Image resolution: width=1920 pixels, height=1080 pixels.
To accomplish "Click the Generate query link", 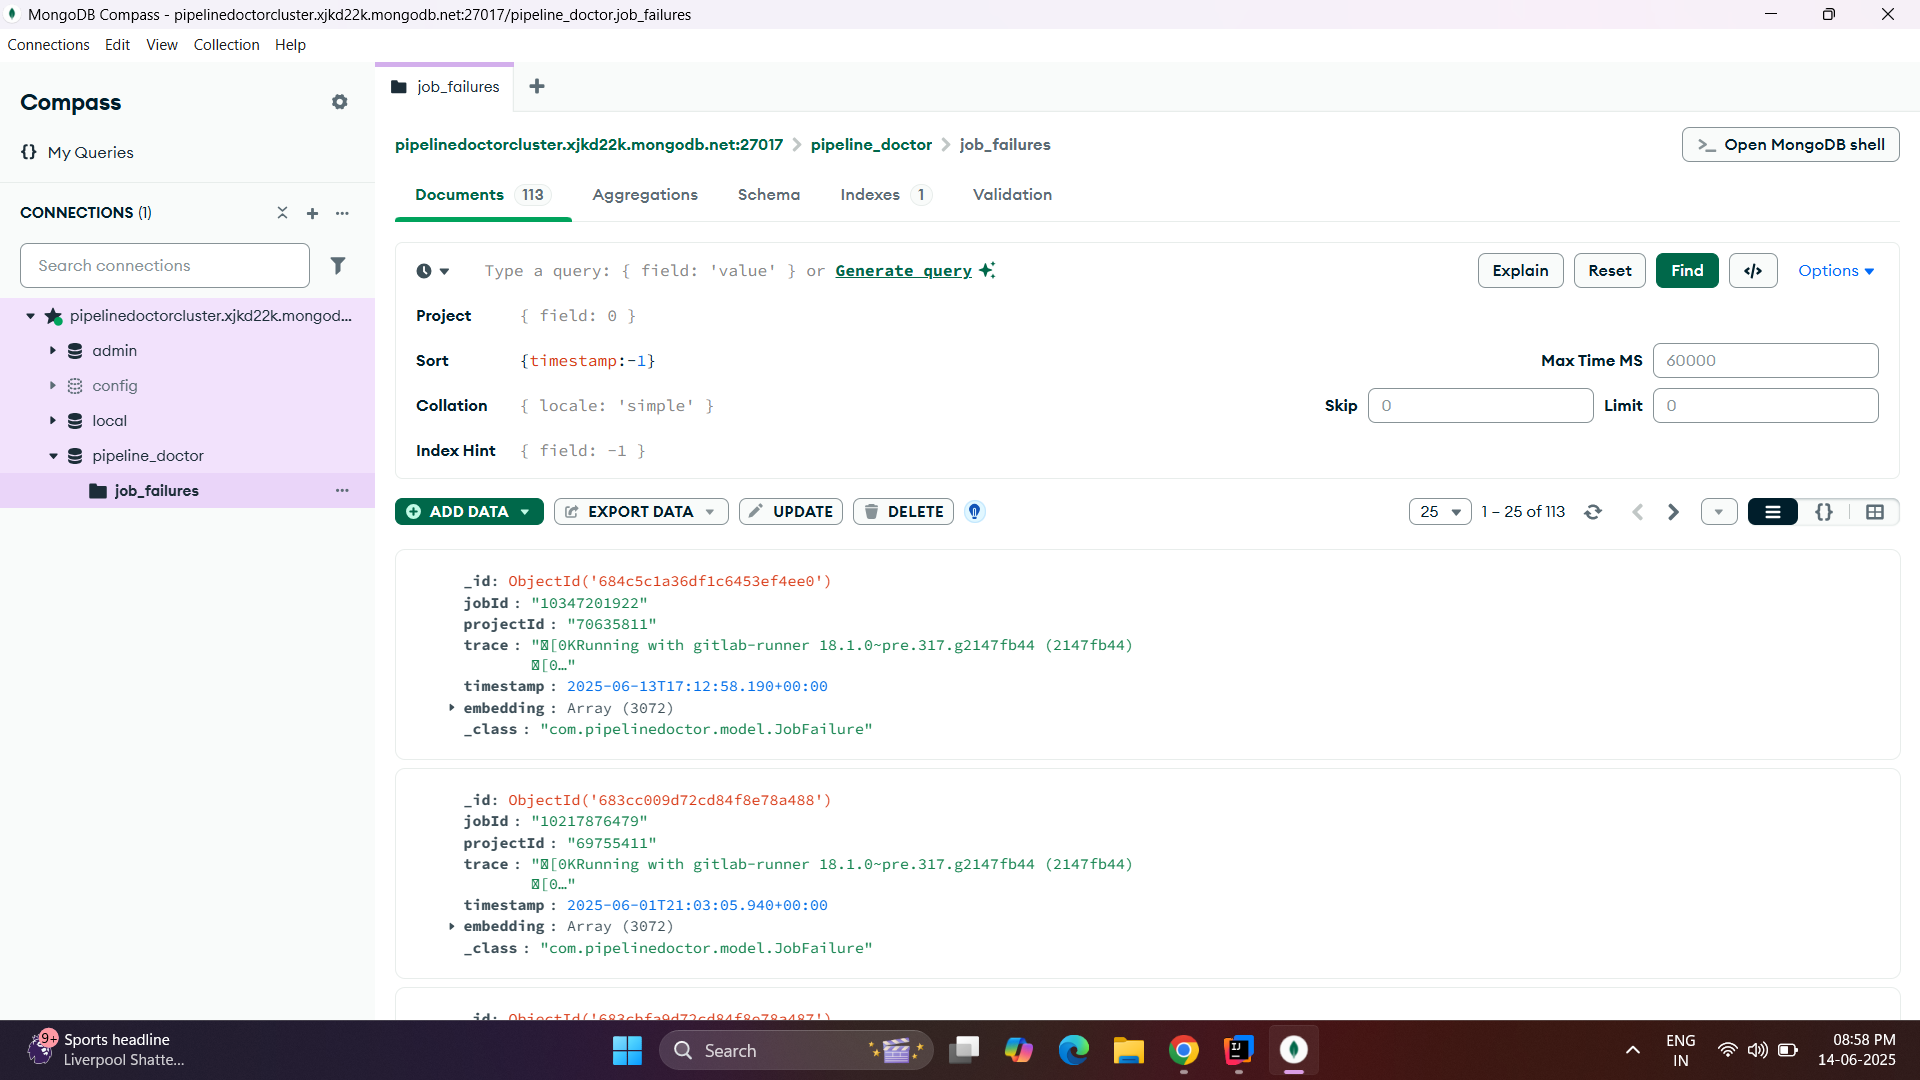I will (x=903, y=271).
